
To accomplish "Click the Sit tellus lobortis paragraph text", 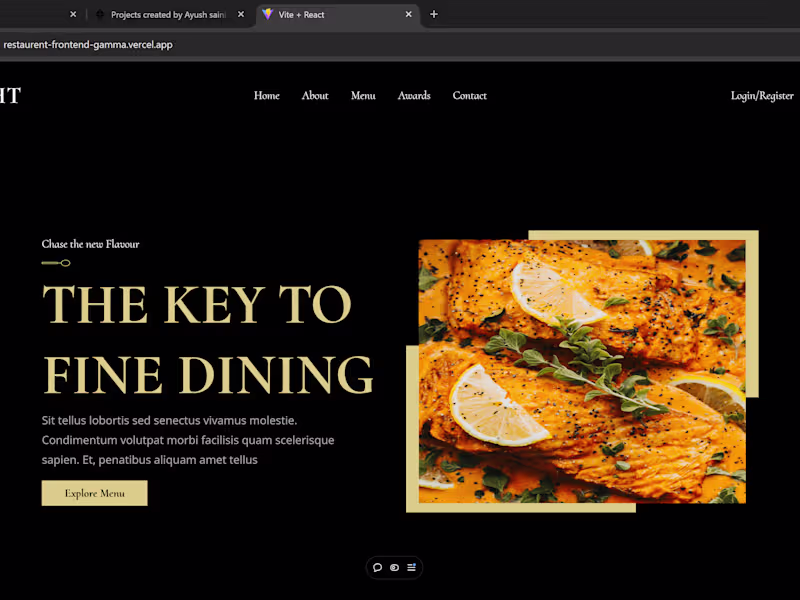I will (x=188, y=440).
